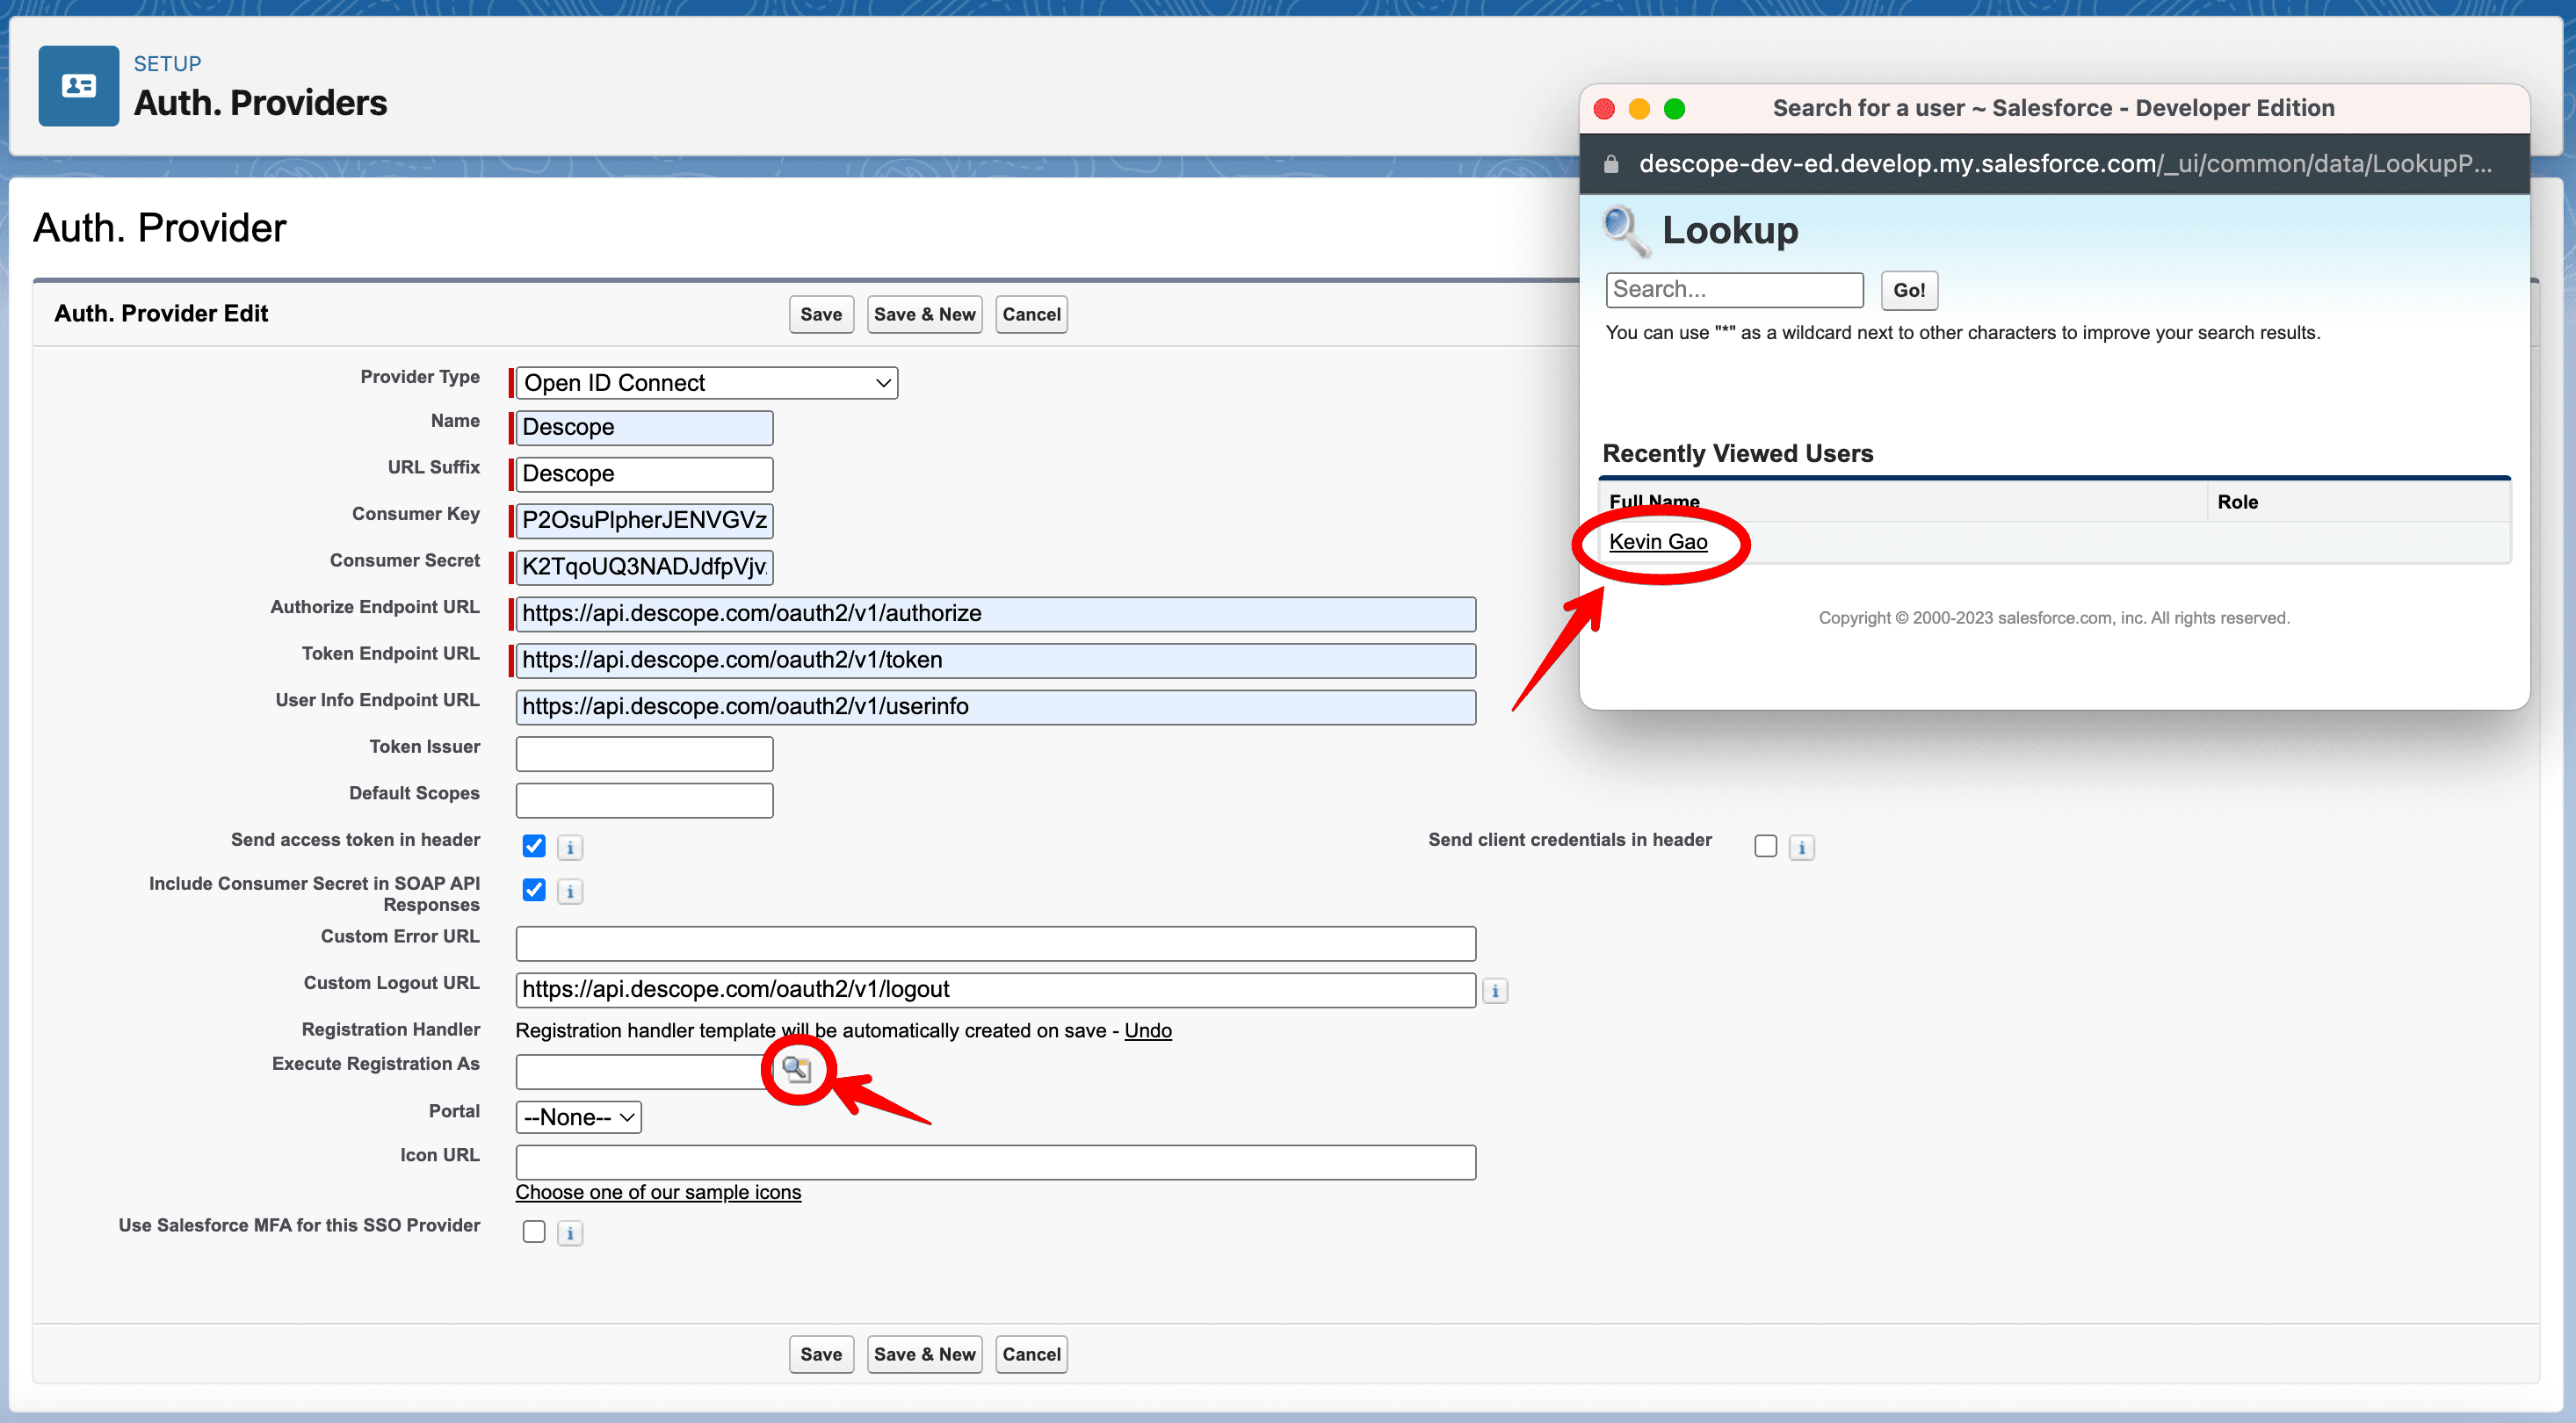Enable Use Salesforce MFA for this SSO Provider
2576x1423 pixels.
pyautogui.click(x=534, y=1232)
